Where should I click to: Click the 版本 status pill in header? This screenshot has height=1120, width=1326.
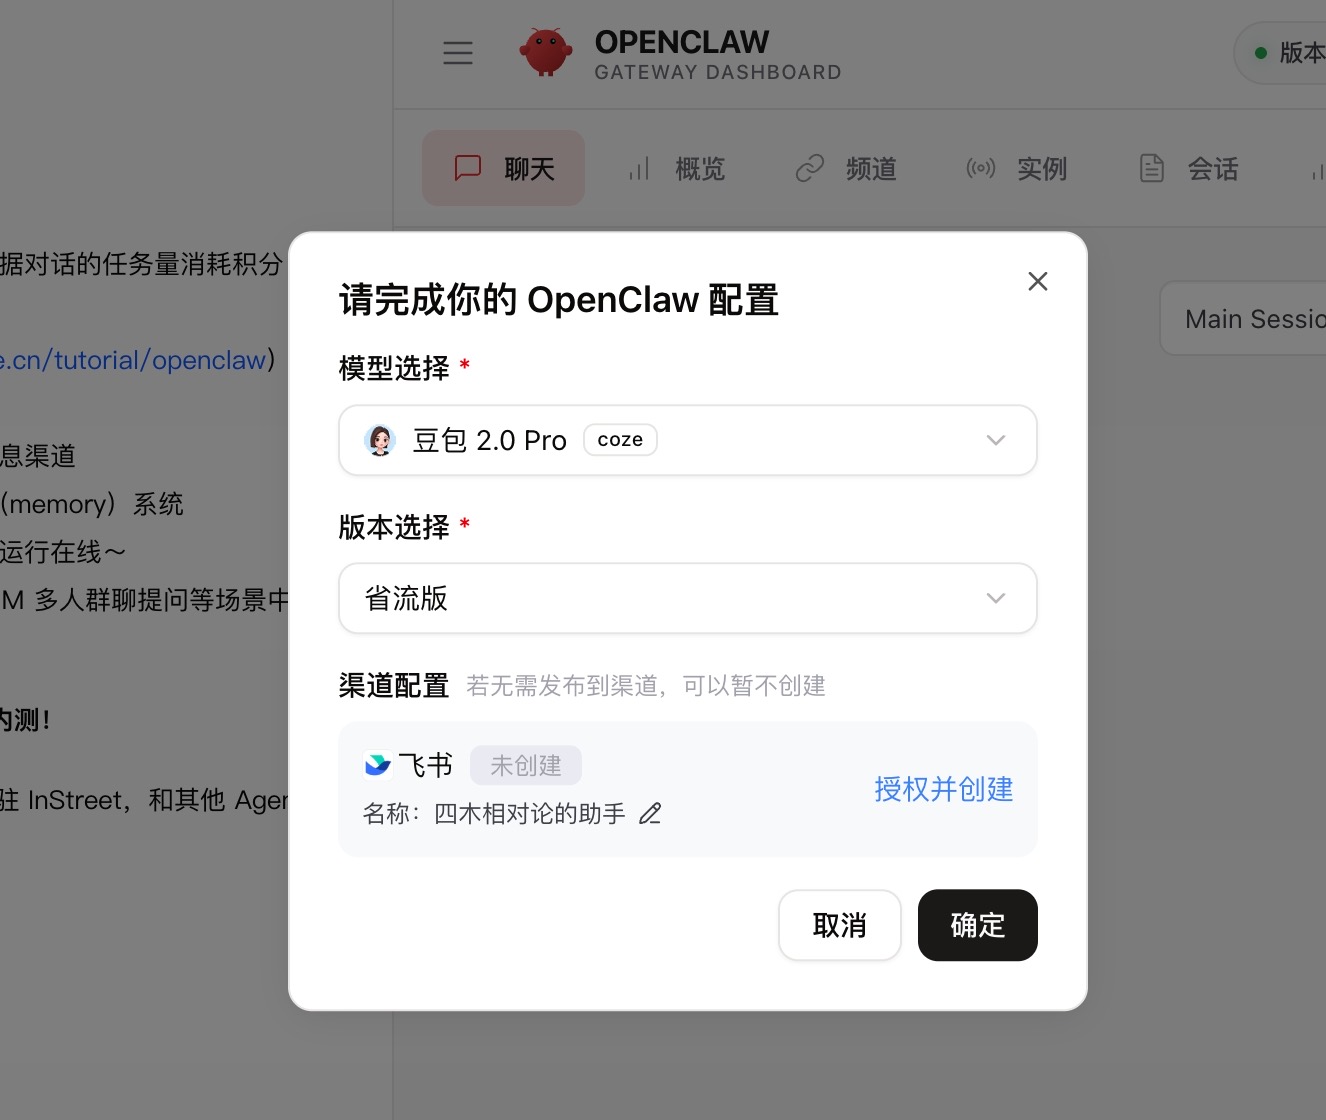(1281, 53)
